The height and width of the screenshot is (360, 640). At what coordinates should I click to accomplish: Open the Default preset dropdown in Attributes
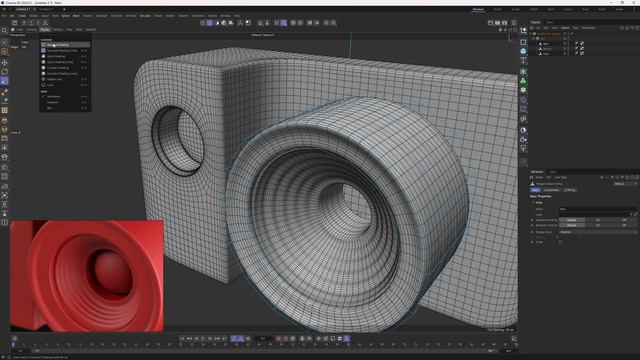624,184
